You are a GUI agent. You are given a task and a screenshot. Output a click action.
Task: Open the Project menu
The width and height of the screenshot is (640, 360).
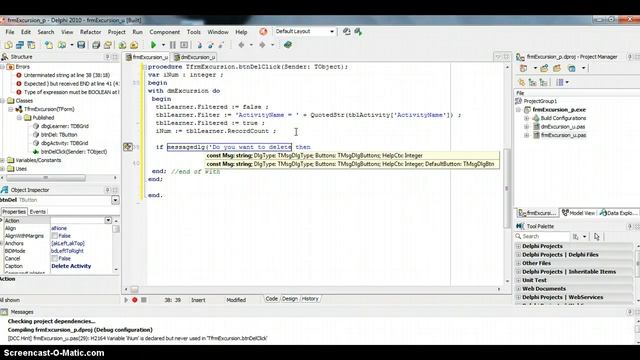click(117, 32)
